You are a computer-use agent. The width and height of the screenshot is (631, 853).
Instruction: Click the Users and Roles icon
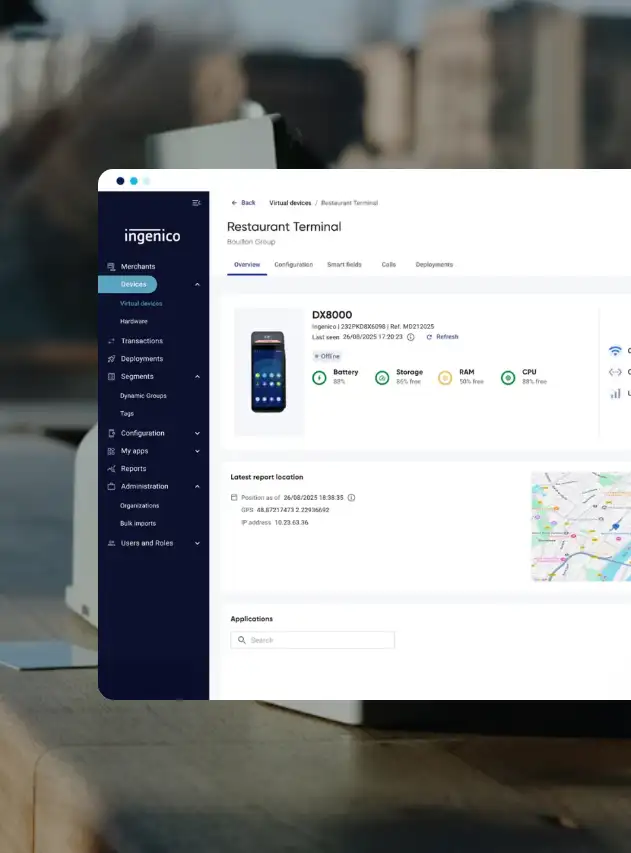click(111, 543)
